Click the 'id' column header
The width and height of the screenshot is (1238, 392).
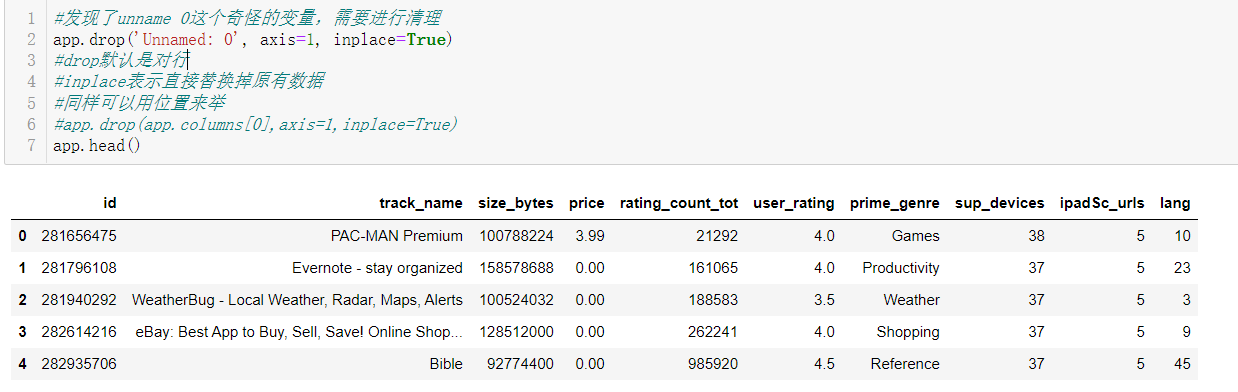(x=109, y=203)
